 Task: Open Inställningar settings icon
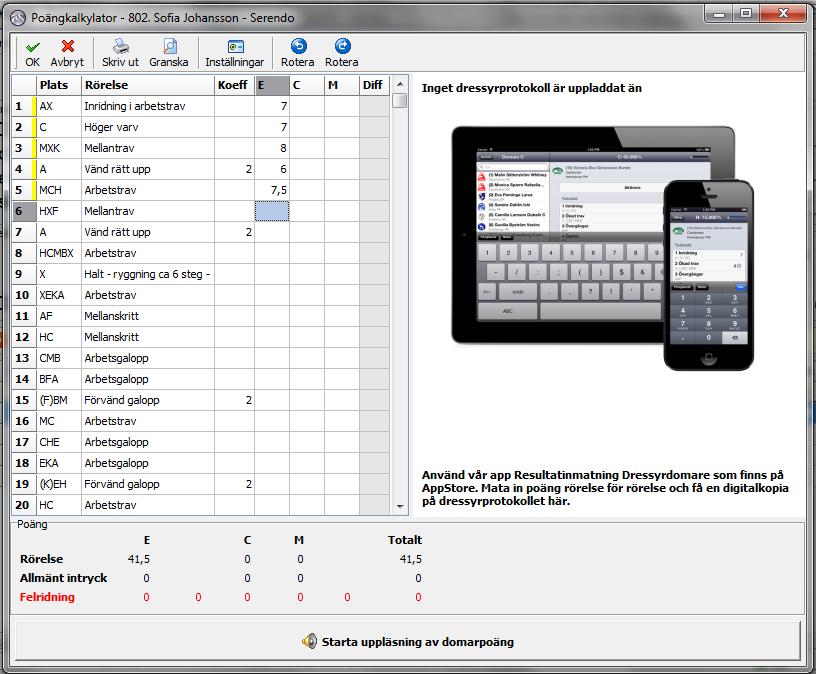click(x=235, y=53)
